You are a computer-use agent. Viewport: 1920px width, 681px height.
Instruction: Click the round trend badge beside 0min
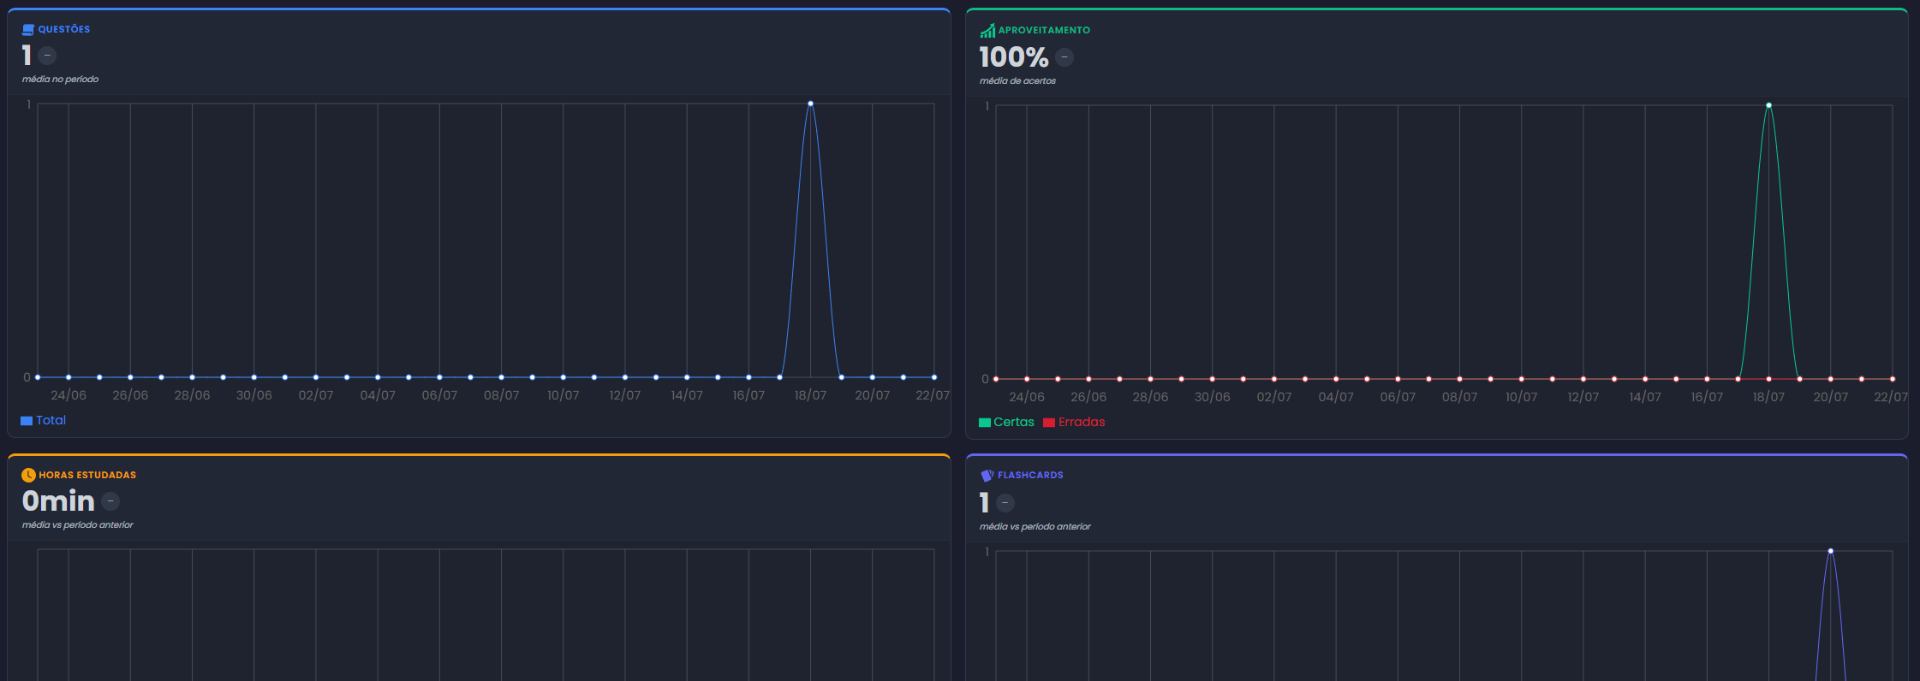pos(111,501)
